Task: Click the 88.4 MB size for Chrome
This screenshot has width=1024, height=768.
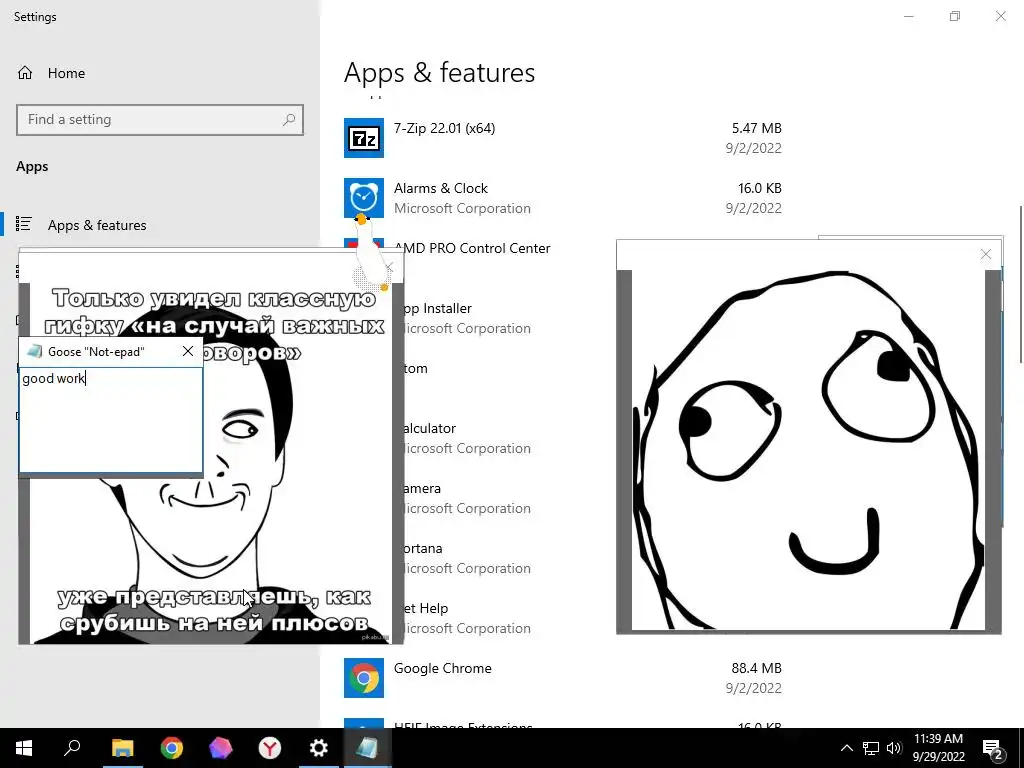Action: [756, 668]
